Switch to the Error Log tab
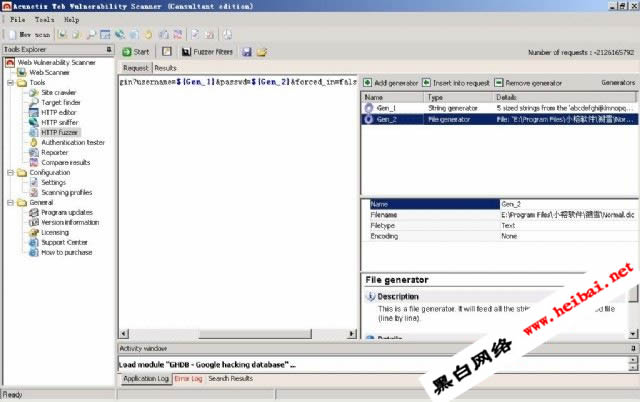Image resolution: width=640 pixels, height=402 pixels. pyautogui.click(x=188, y=379)
